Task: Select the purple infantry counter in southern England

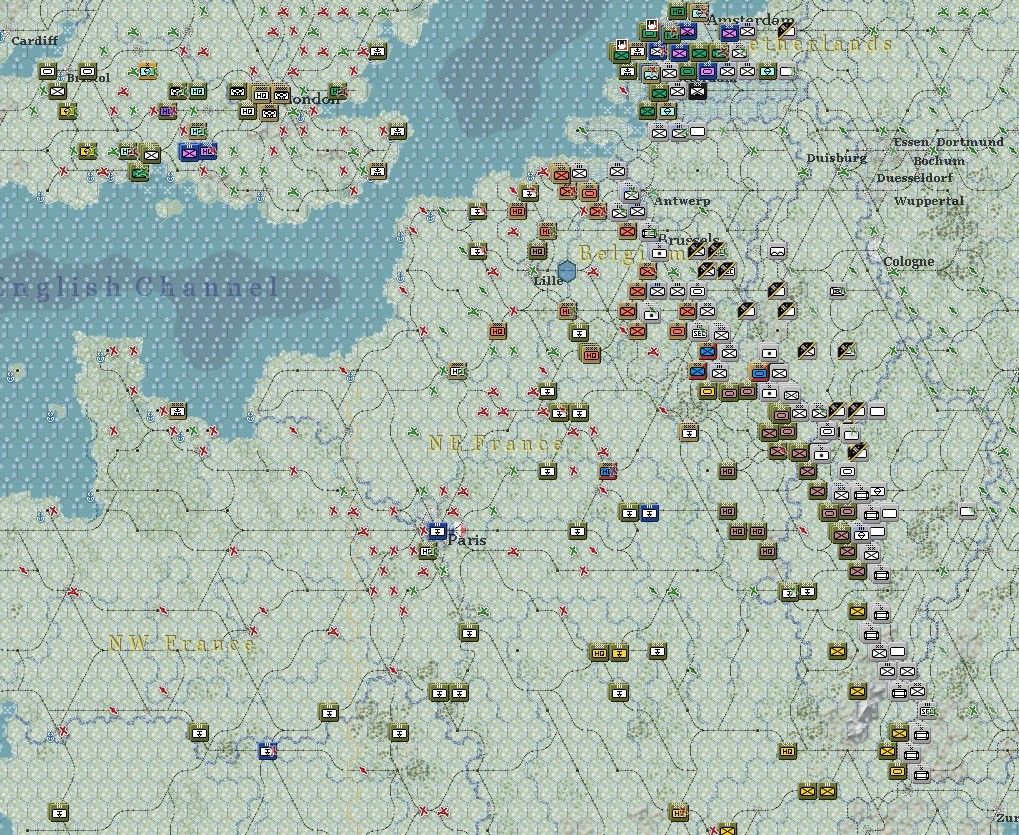Action: (x=189, y=153)
